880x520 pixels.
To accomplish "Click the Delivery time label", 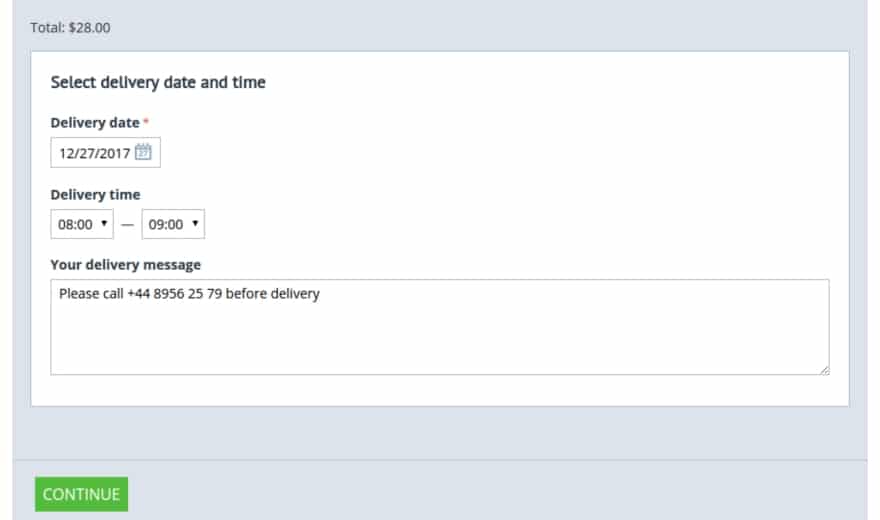I will (95, 195).
